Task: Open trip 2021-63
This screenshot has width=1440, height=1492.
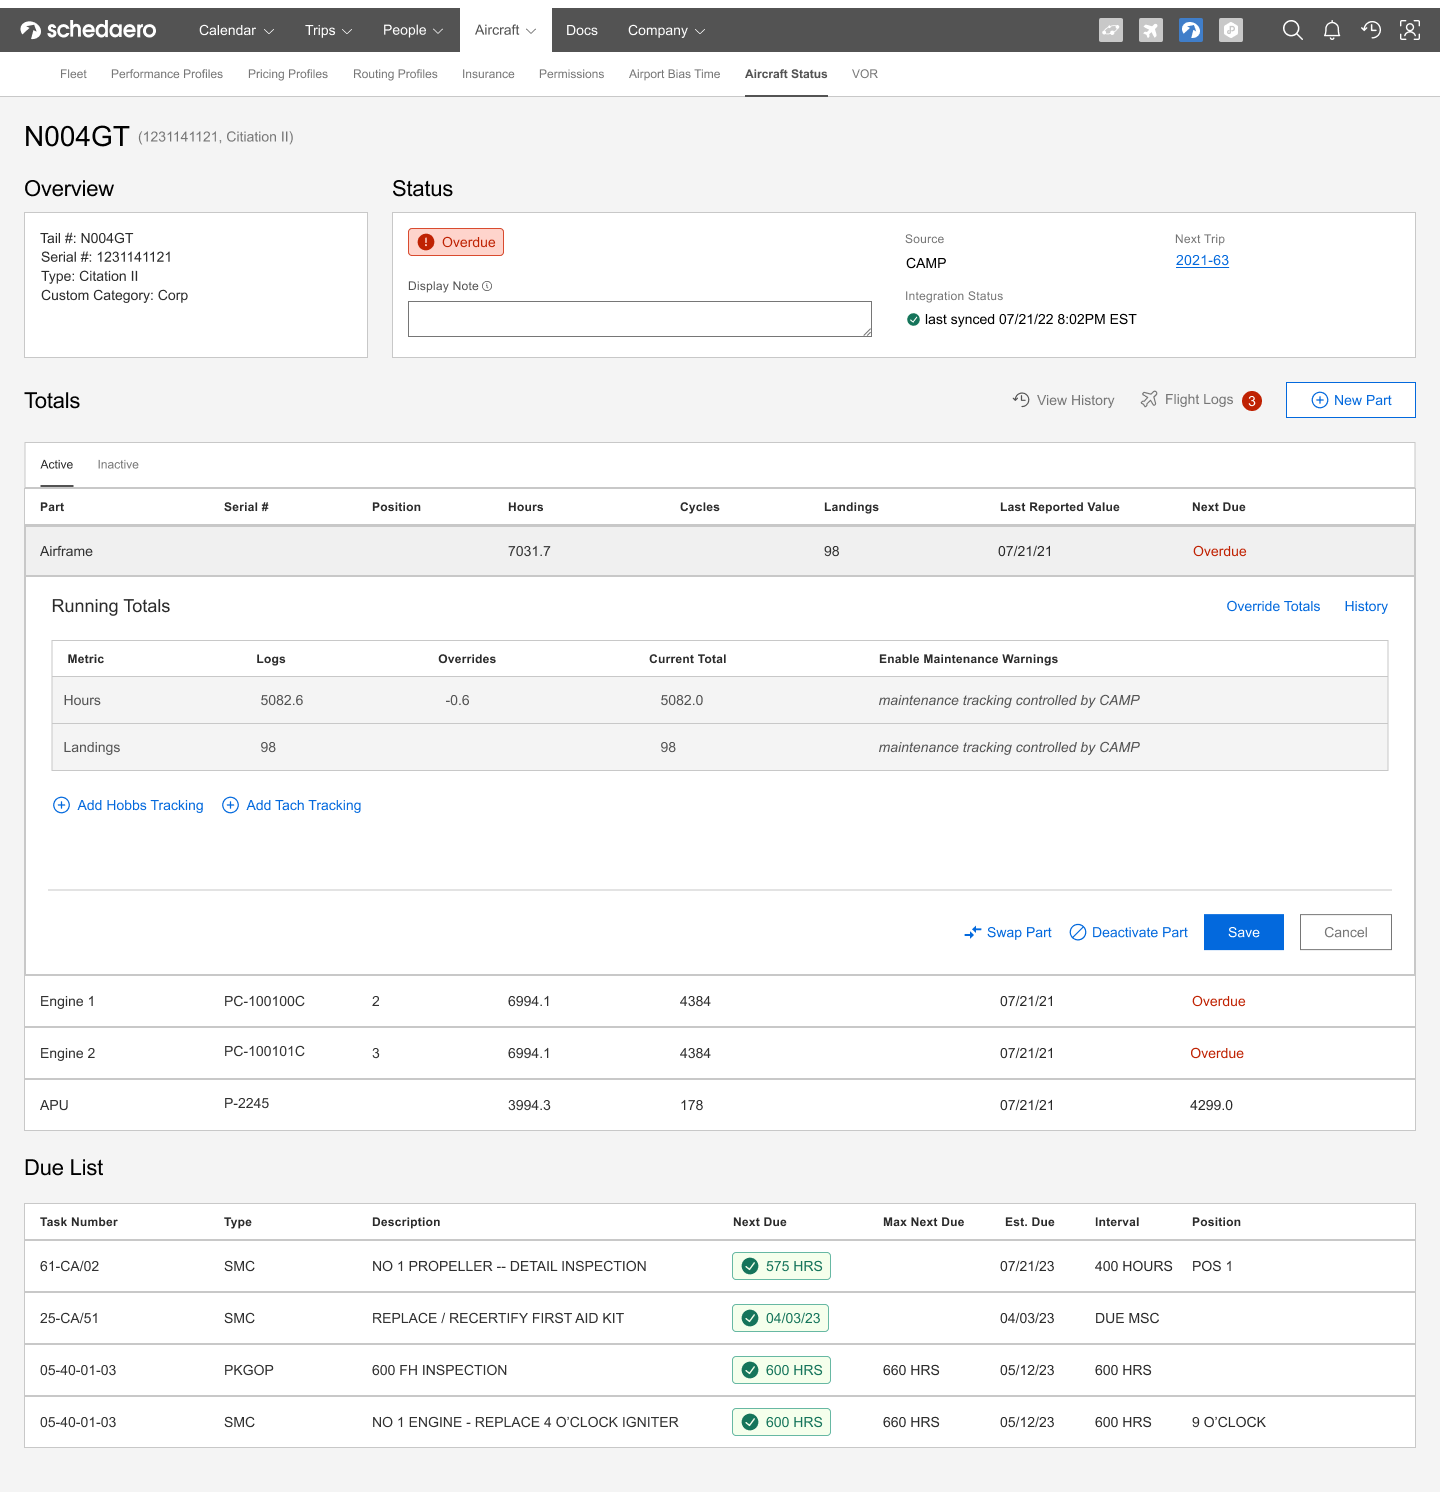Action: 1202,260
